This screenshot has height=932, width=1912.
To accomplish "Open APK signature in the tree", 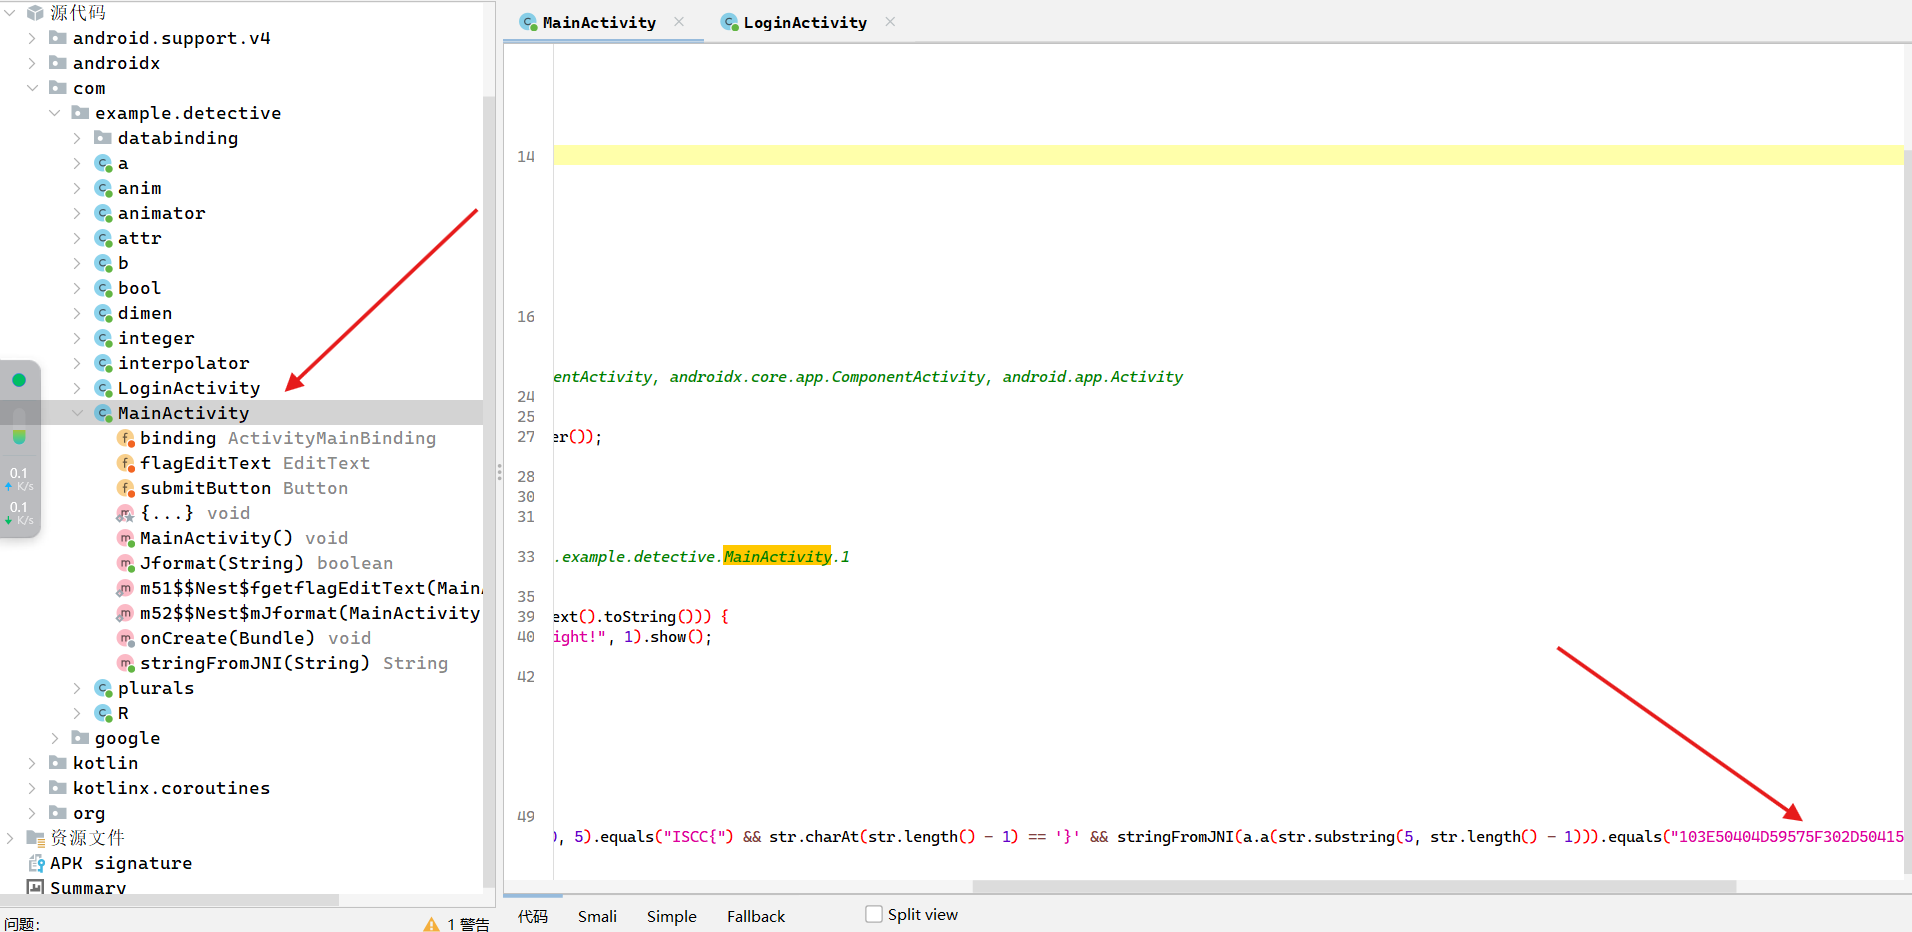I will [121, 863].
